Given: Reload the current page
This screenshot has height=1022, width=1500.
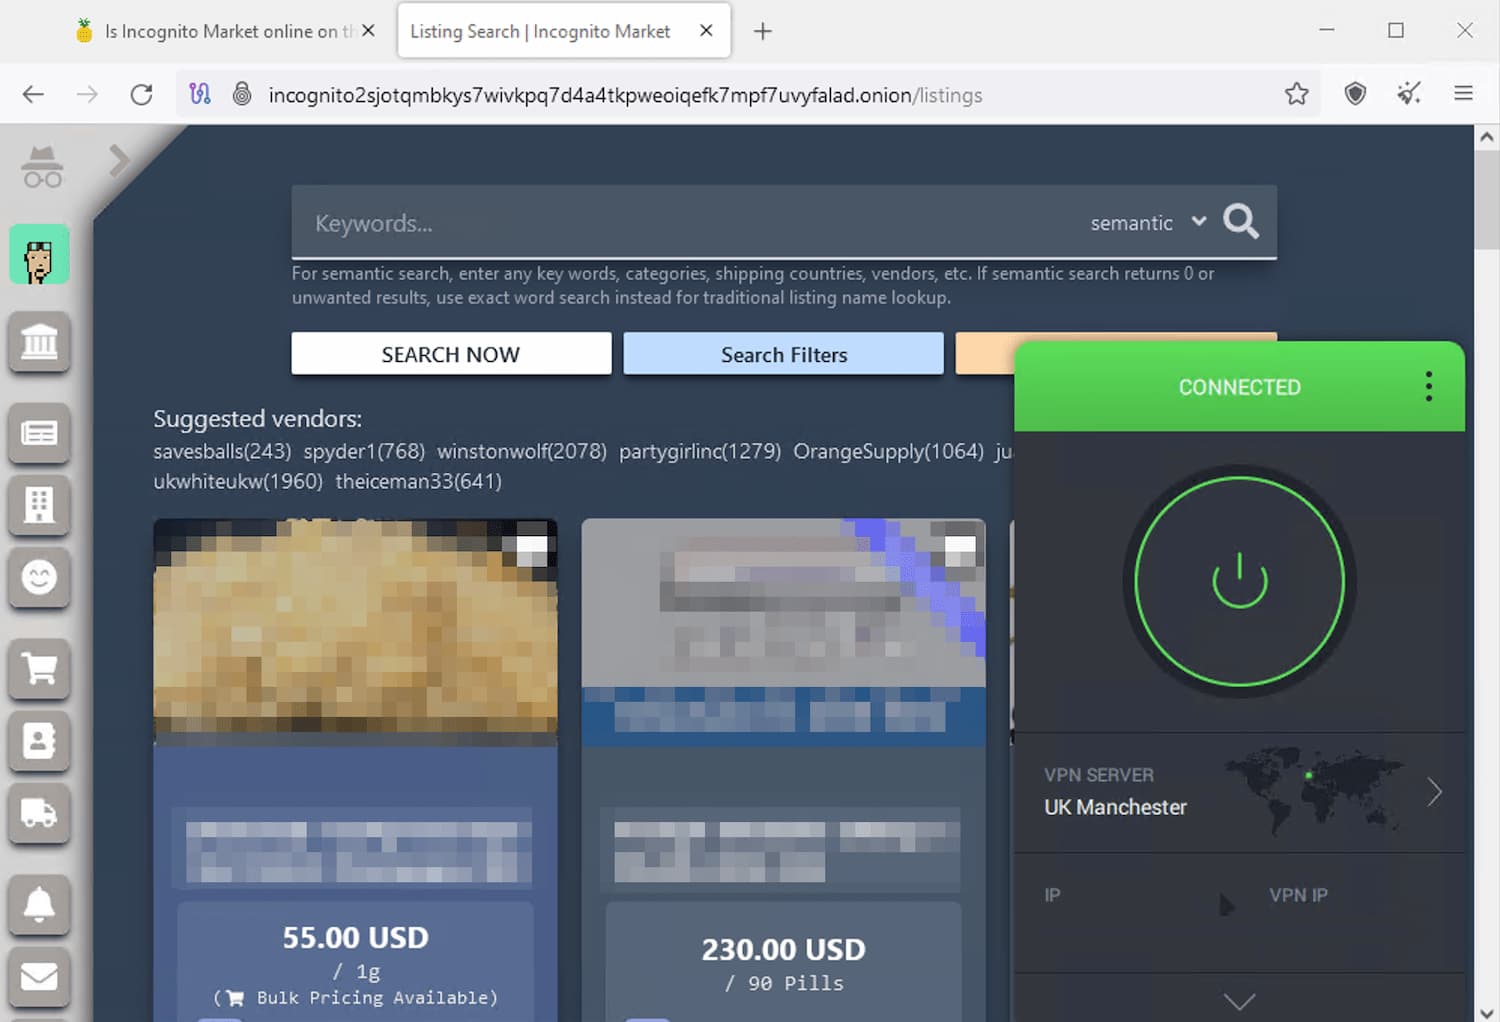Looking at the screenshot, I should (141, 94).
